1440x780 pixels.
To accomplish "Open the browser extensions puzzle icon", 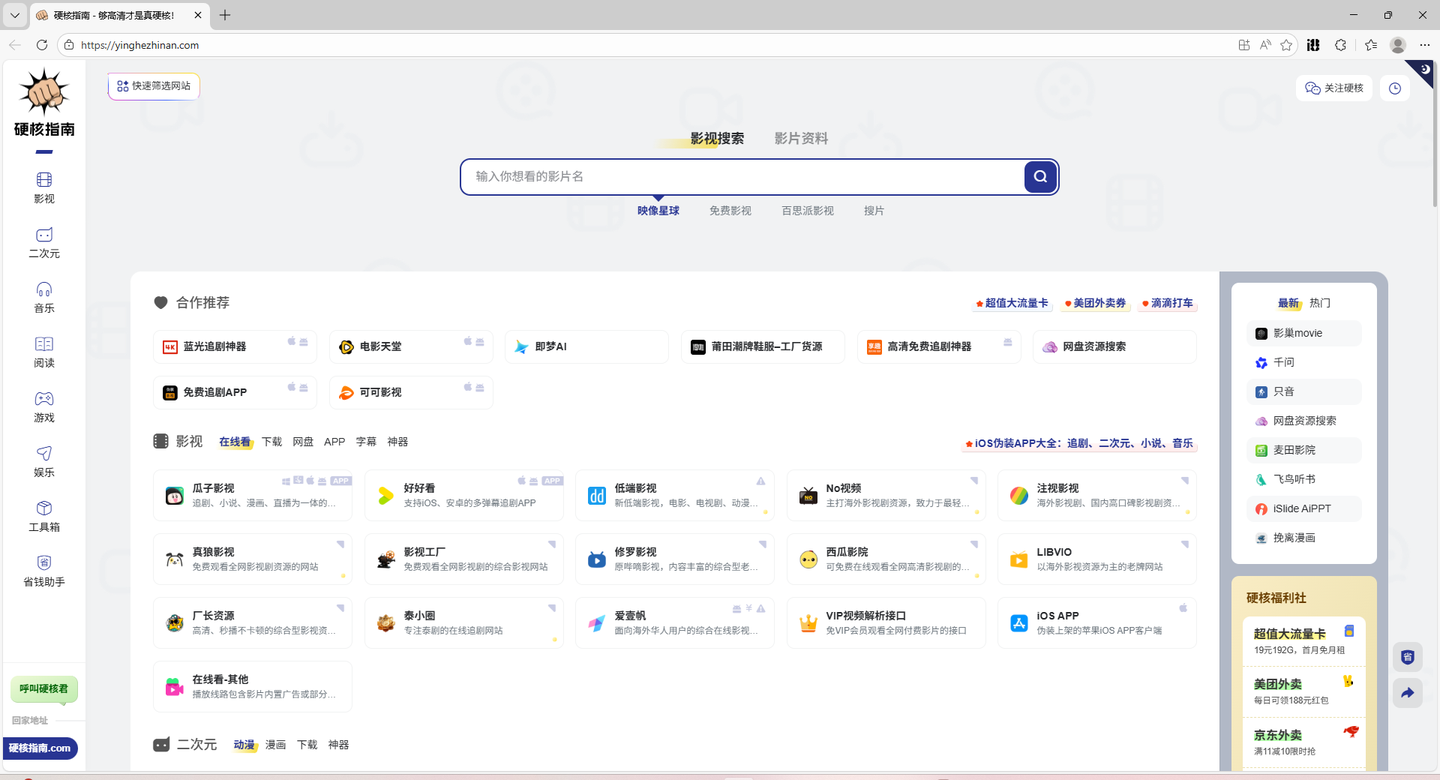I will pyautogui.click(x=1341, y=45).
